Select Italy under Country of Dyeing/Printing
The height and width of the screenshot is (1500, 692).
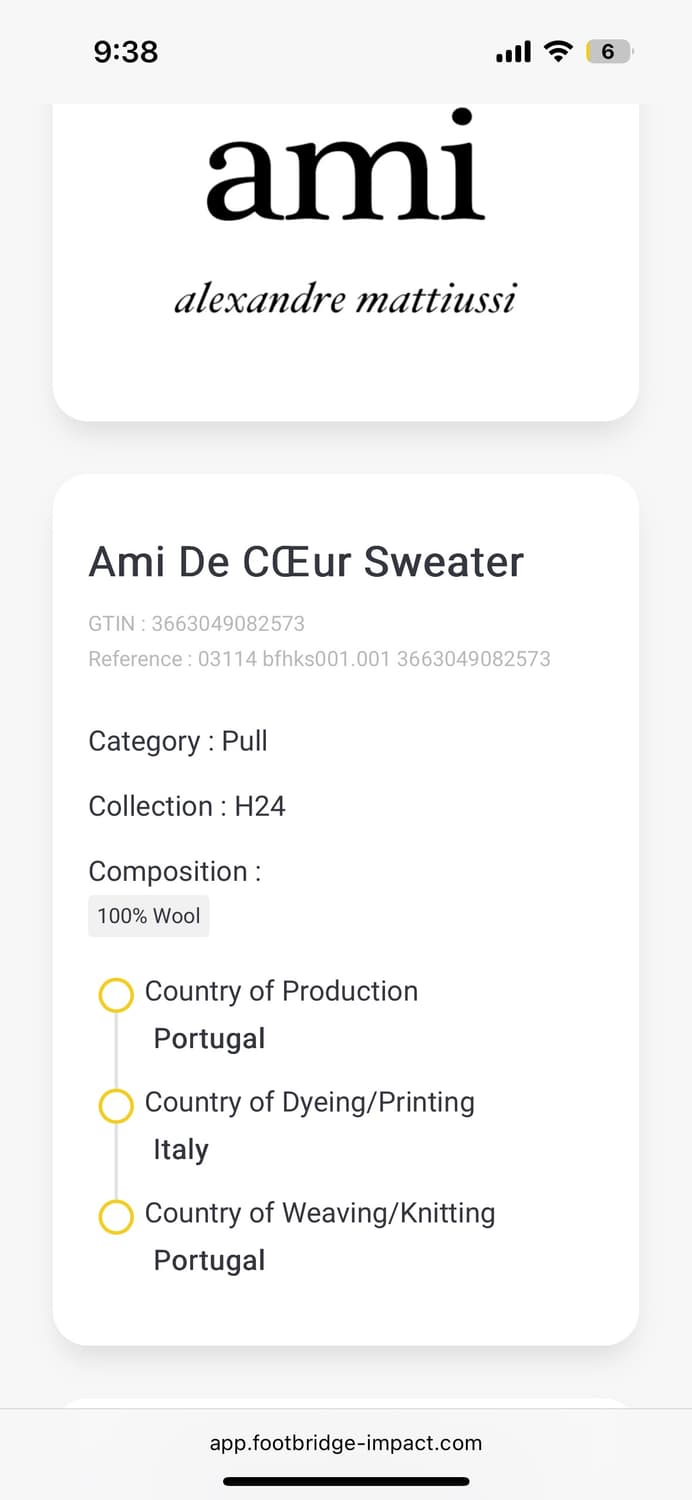(x=181, y=1150)
